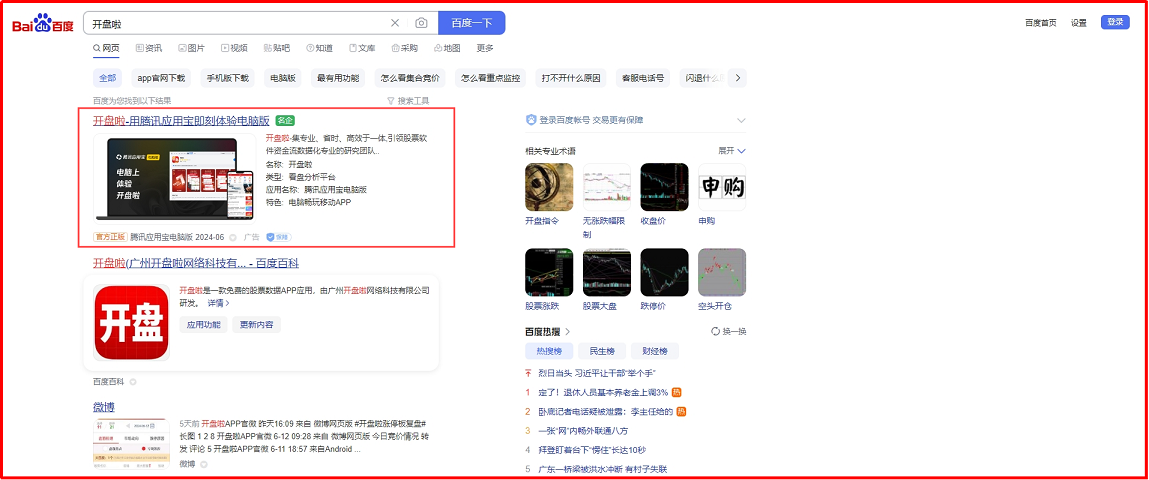Select the 手机版下载 filter chip
This screenshot has width=1149, height=480.
[228, 78]
